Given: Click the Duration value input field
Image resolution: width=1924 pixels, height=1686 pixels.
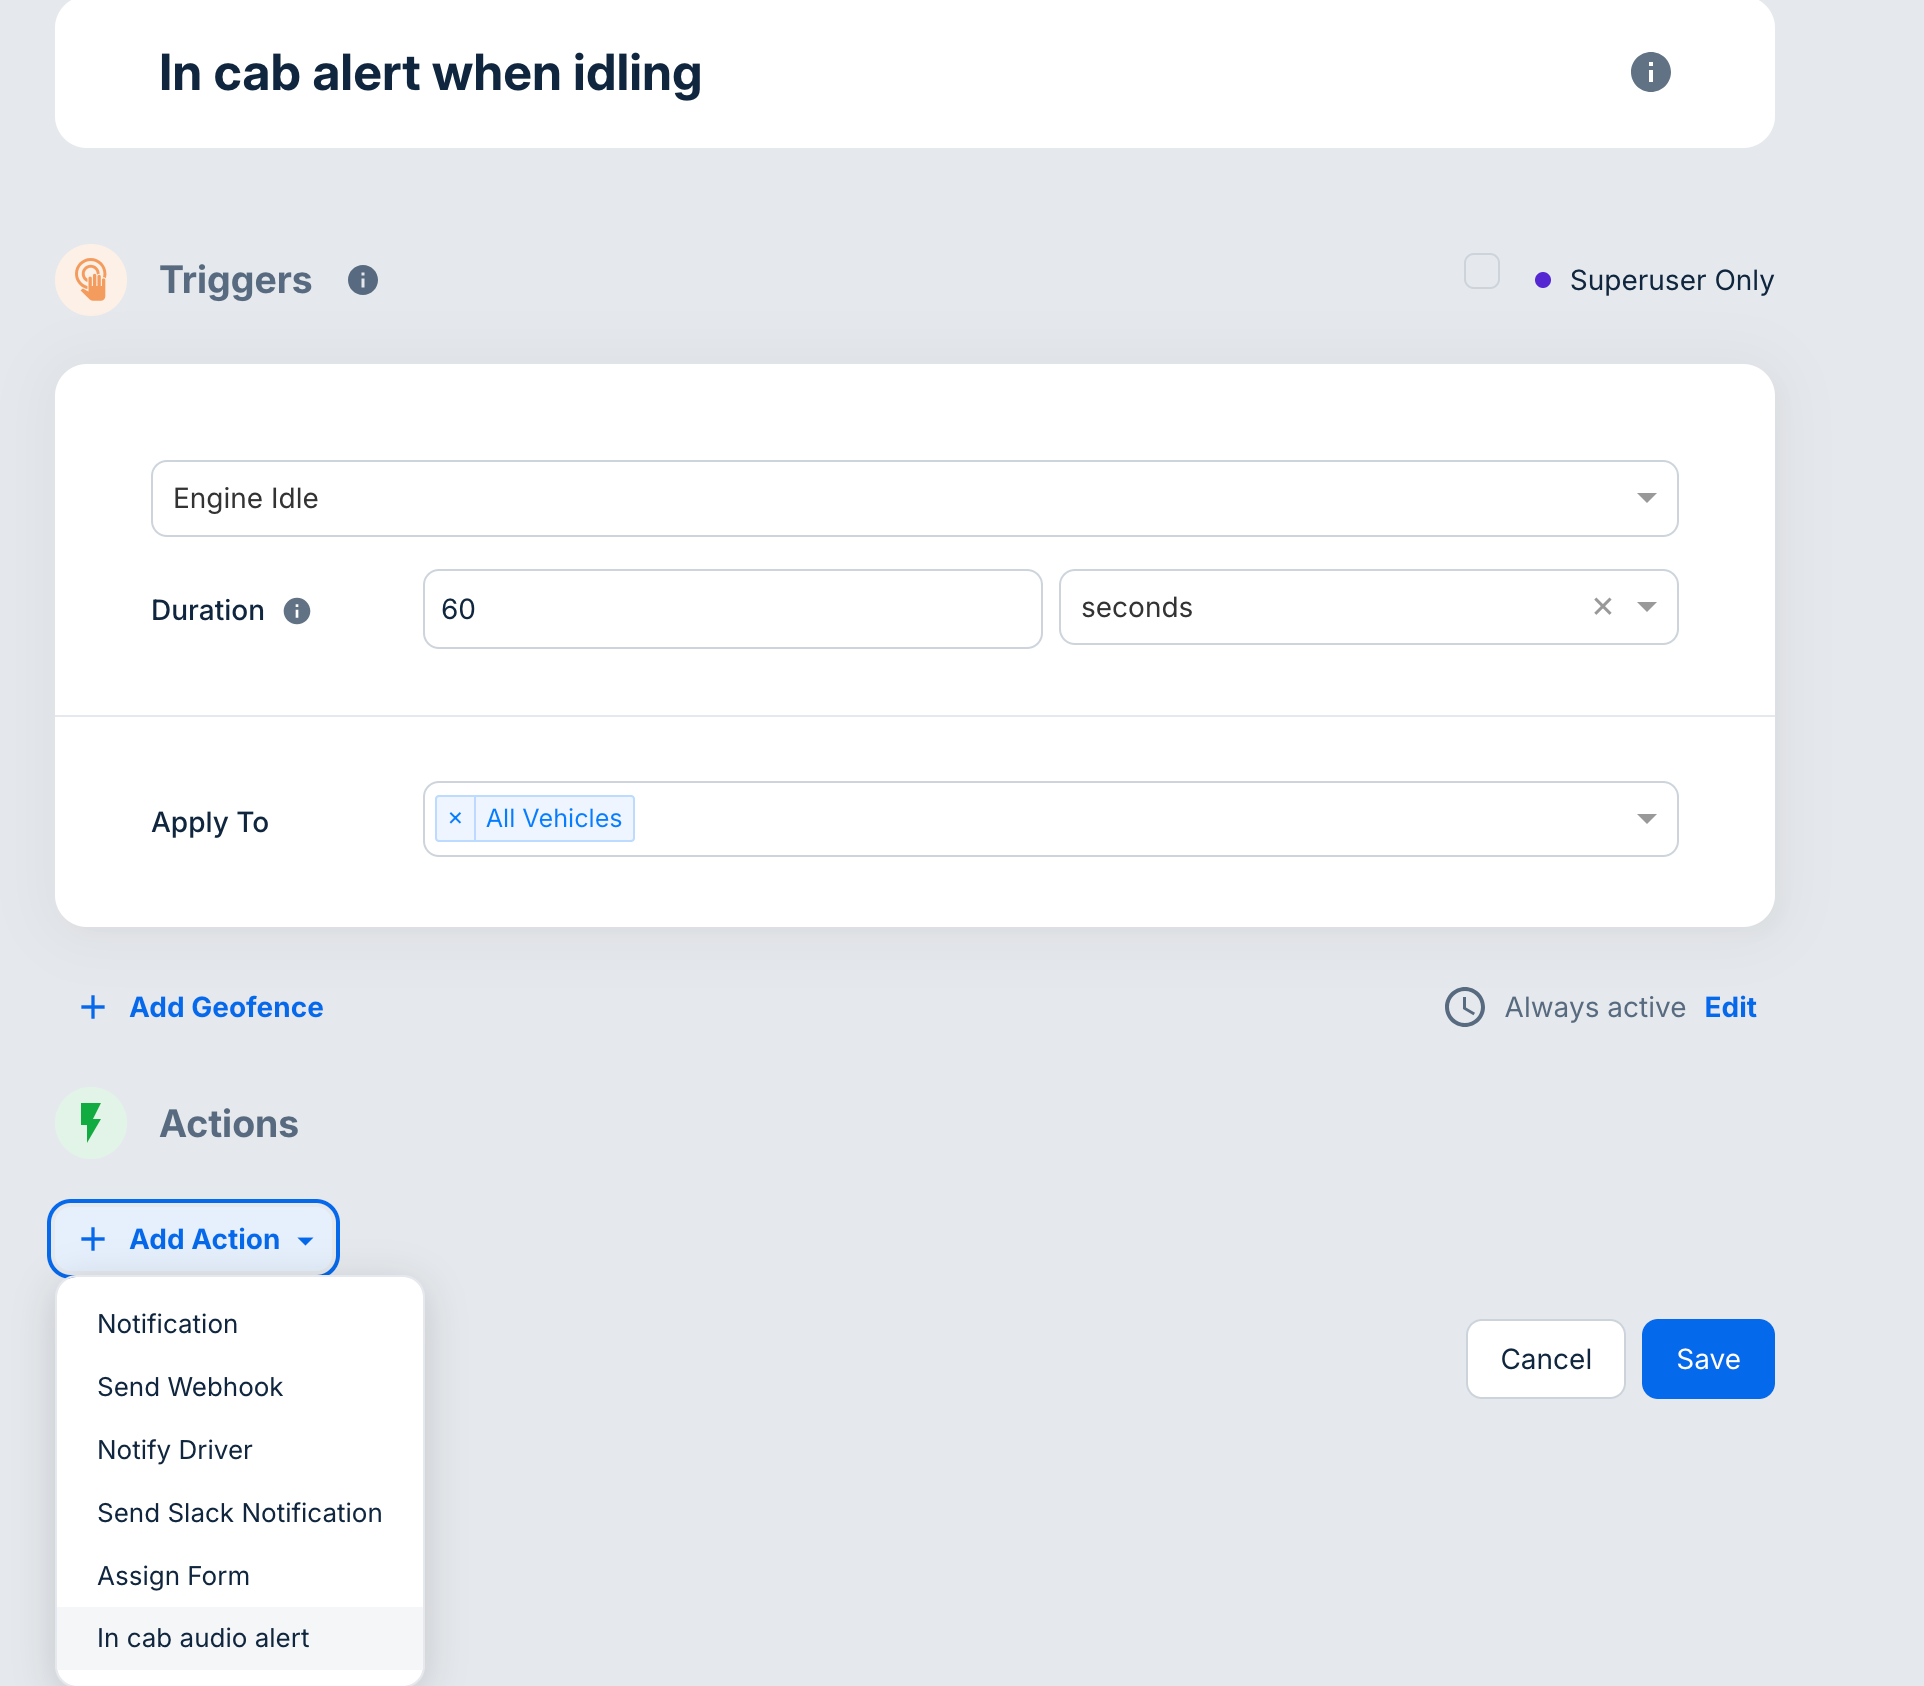Looking at the screenshot, I should click(732, 609).
